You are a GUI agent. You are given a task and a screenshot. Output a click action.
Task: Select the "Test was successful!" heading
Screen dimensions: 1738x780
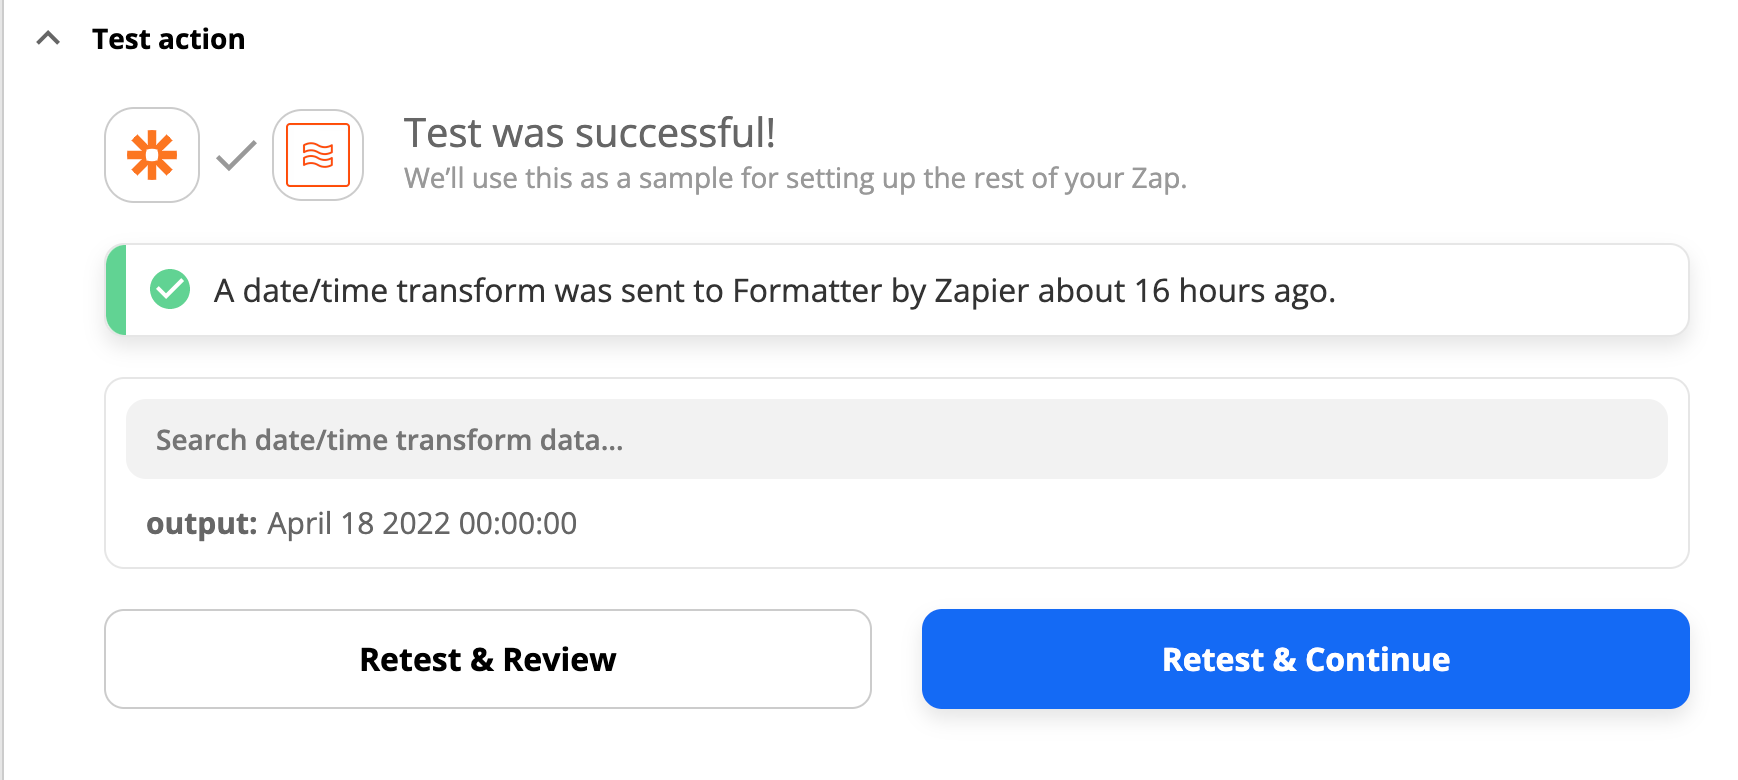pyautogui.click(x=590, y=133)
